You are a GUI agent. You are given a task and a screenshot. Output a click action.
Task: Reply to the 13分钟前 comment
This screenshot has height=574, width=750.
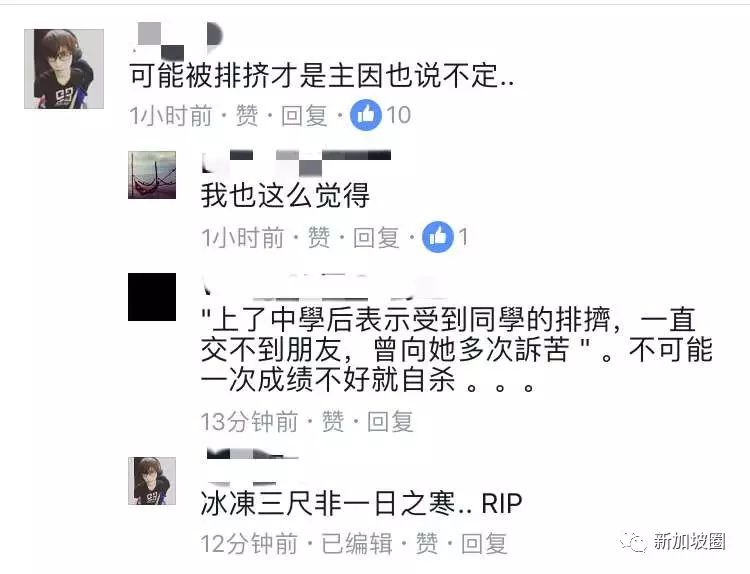[x=390, y=421]
